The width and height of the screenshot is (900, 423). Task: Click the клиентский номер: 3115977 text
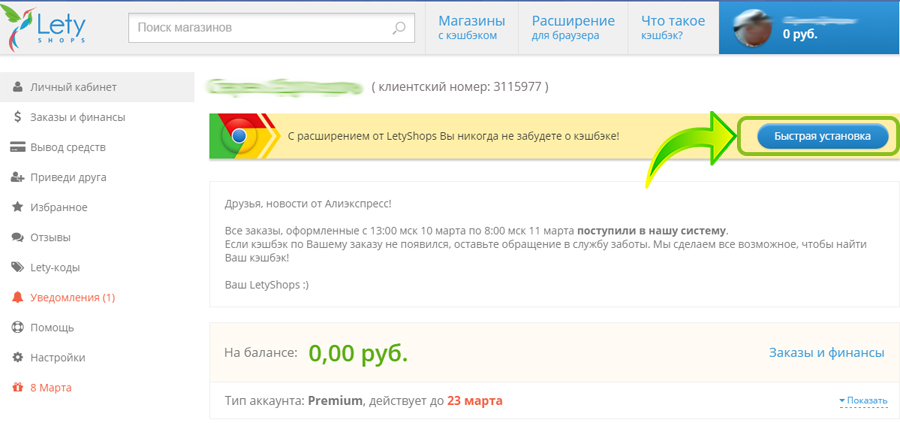pos(460,88)
